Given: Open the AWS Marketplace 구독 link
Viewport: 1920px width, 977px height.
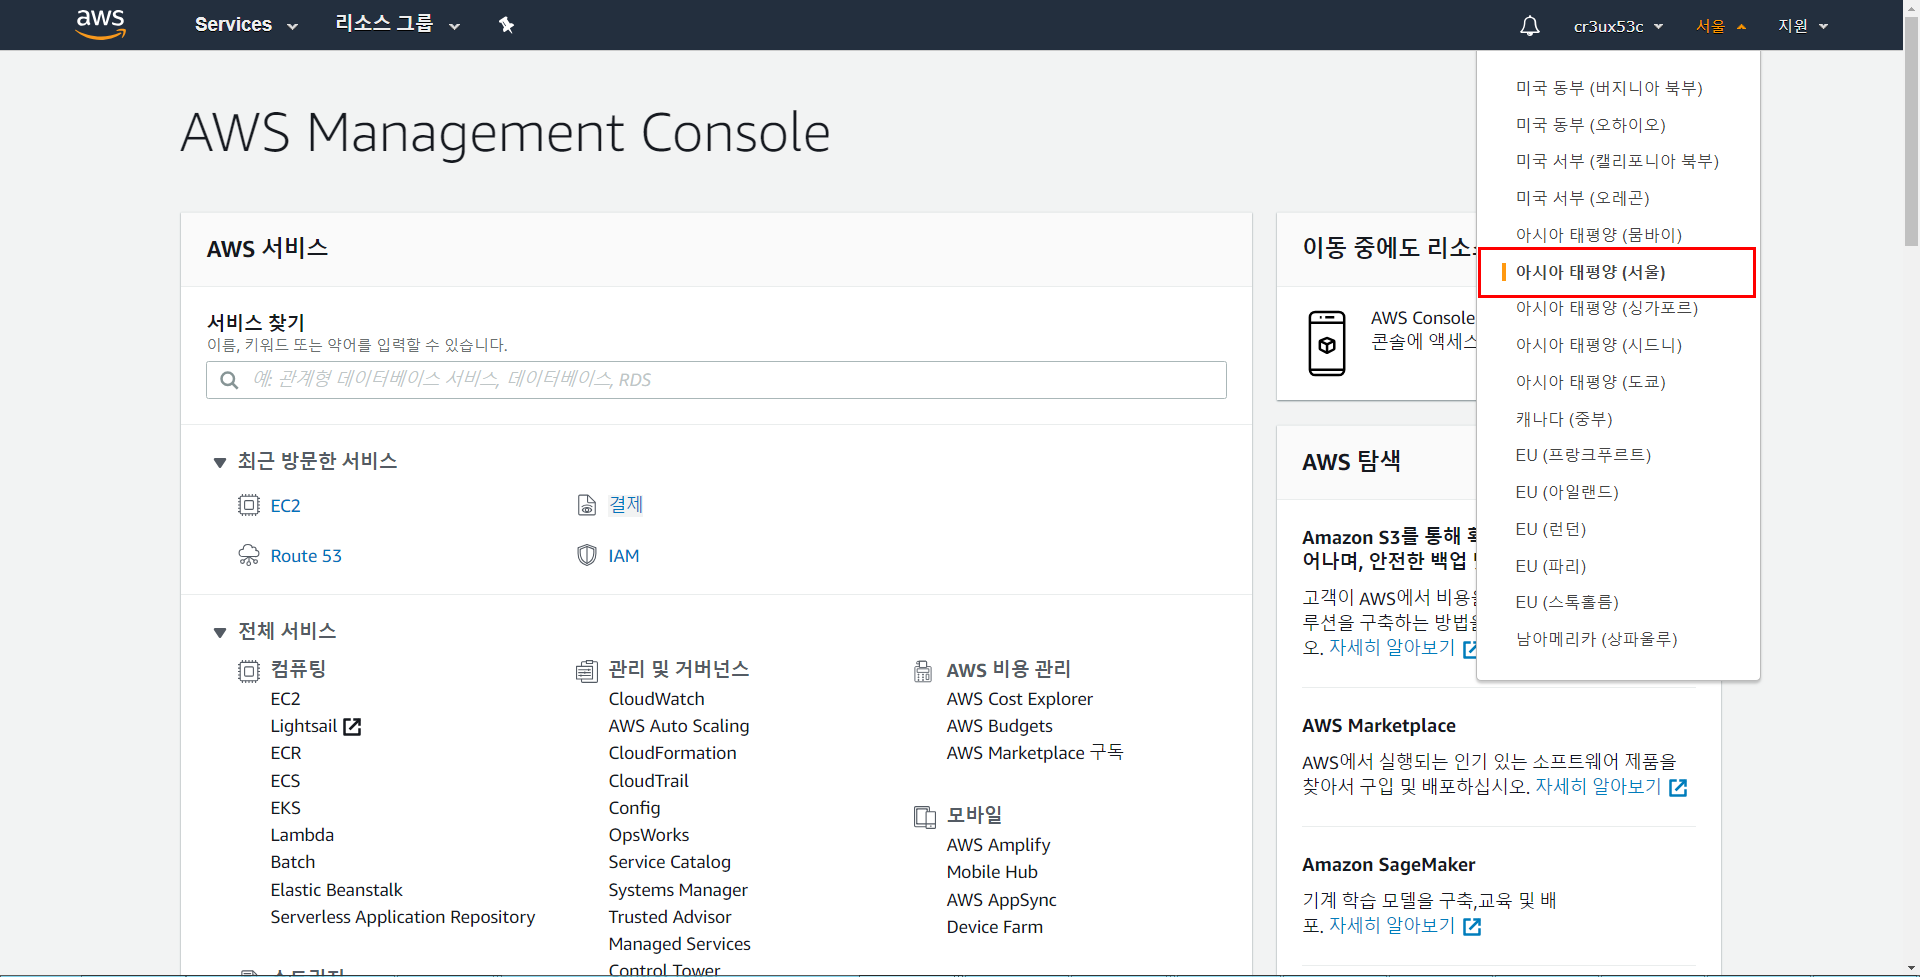Looking at the screenshot, I should pos(1034,753).
